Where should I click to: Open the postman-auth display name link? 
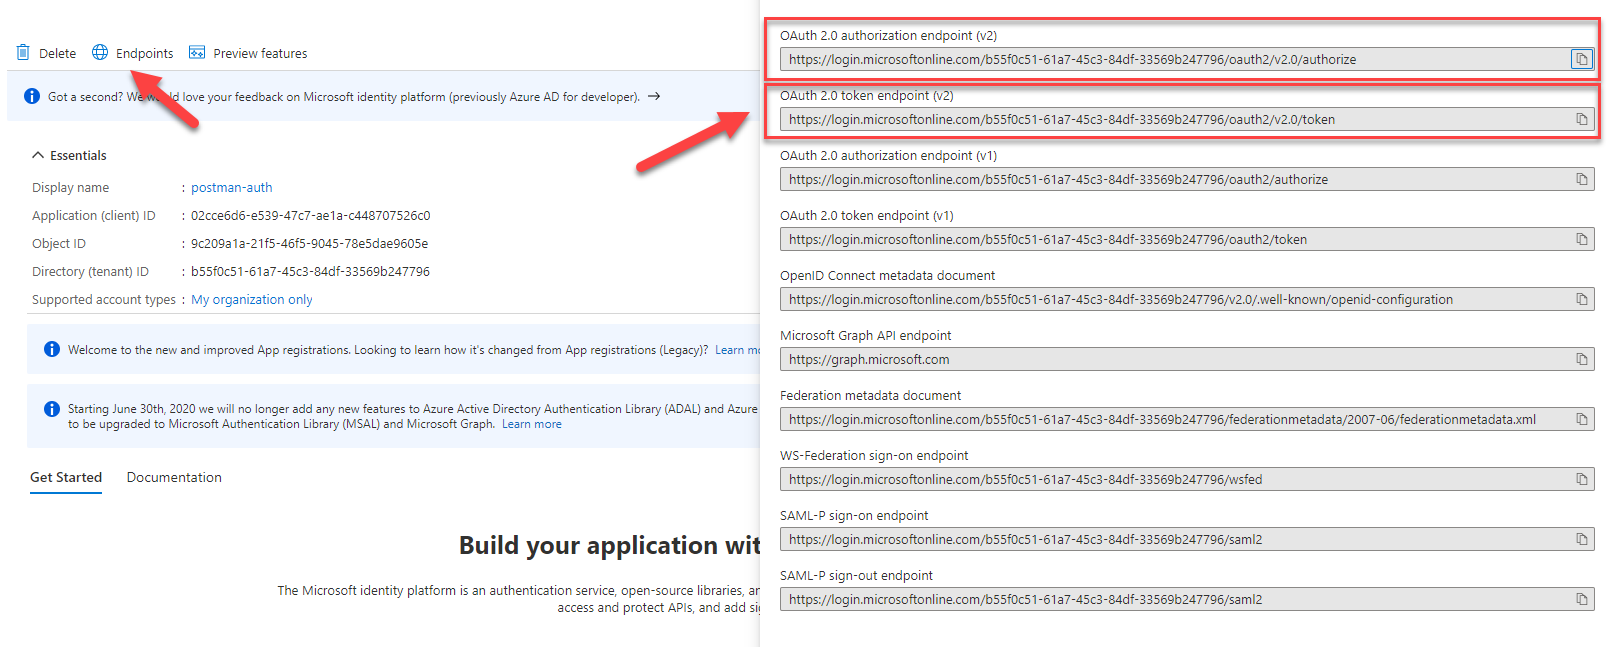coord(231,187)
